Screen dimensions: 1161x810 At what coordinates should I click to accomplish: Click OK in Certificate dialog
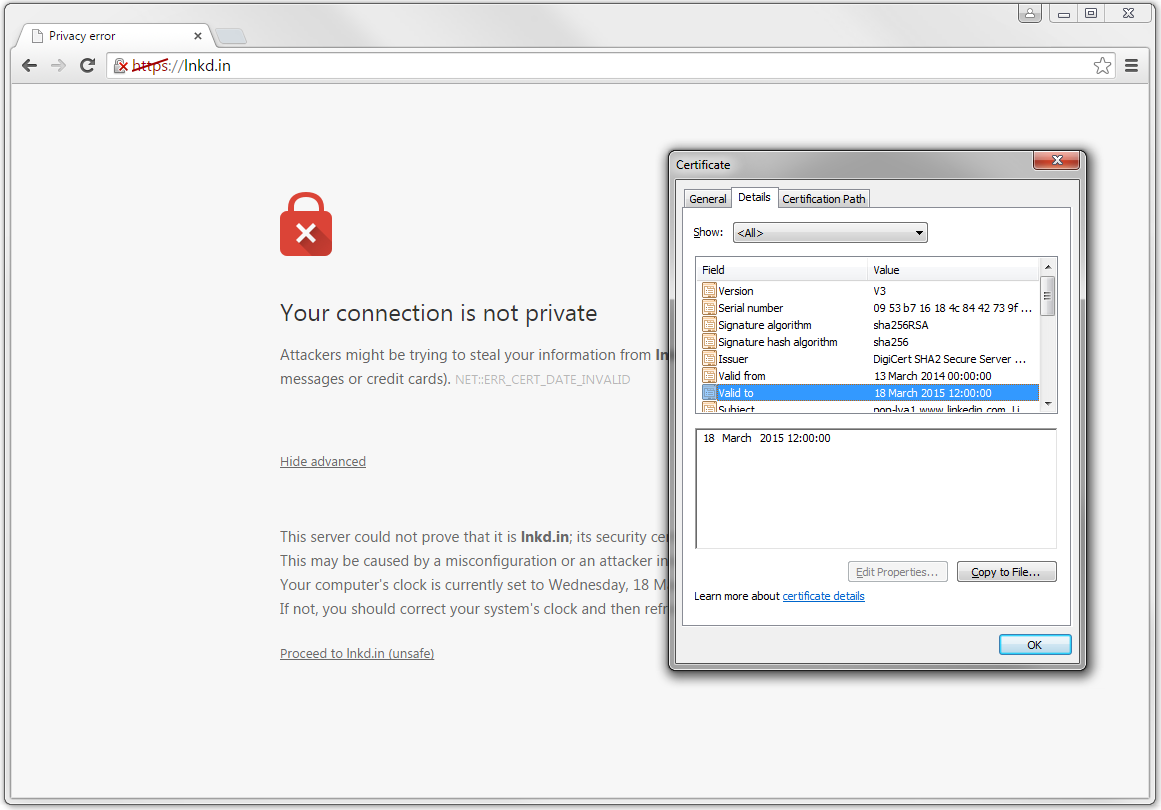point(1034,645)
